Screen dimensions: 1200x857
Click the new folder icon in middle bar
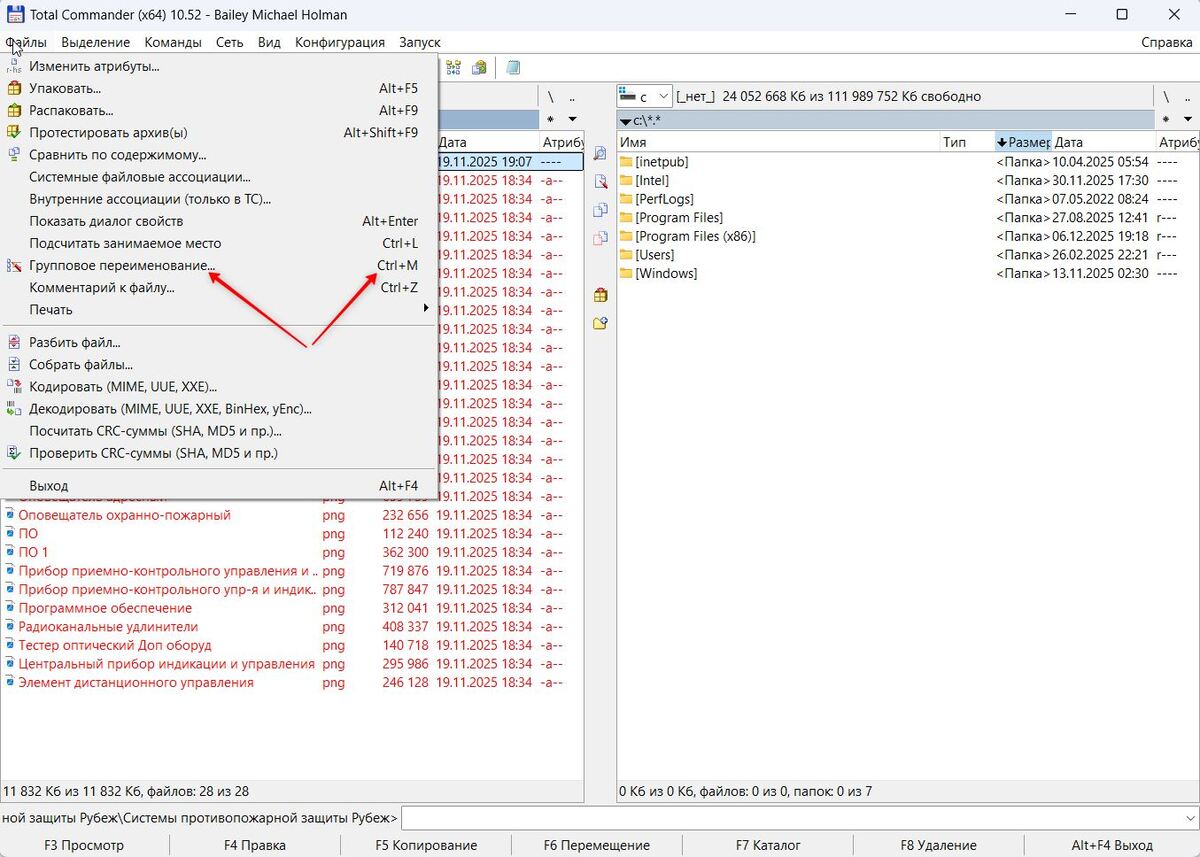pos(600,323)
